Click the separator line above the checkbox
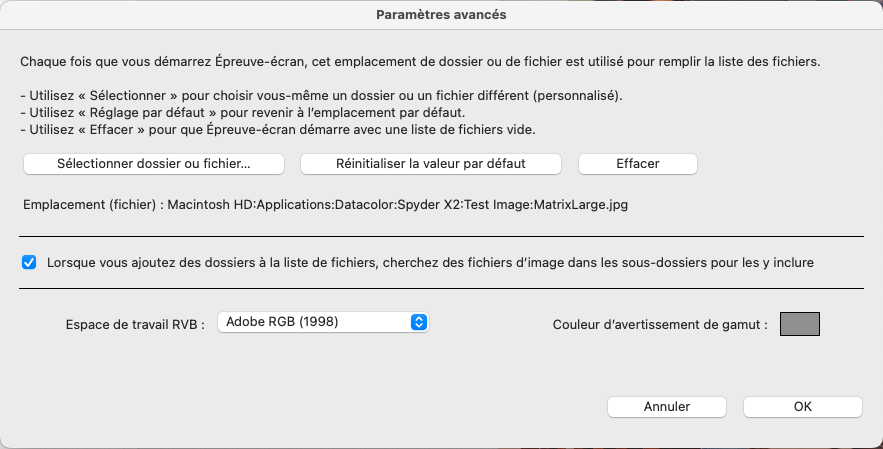Viewport: 883px width, 449px height. (x=442, y=237)
